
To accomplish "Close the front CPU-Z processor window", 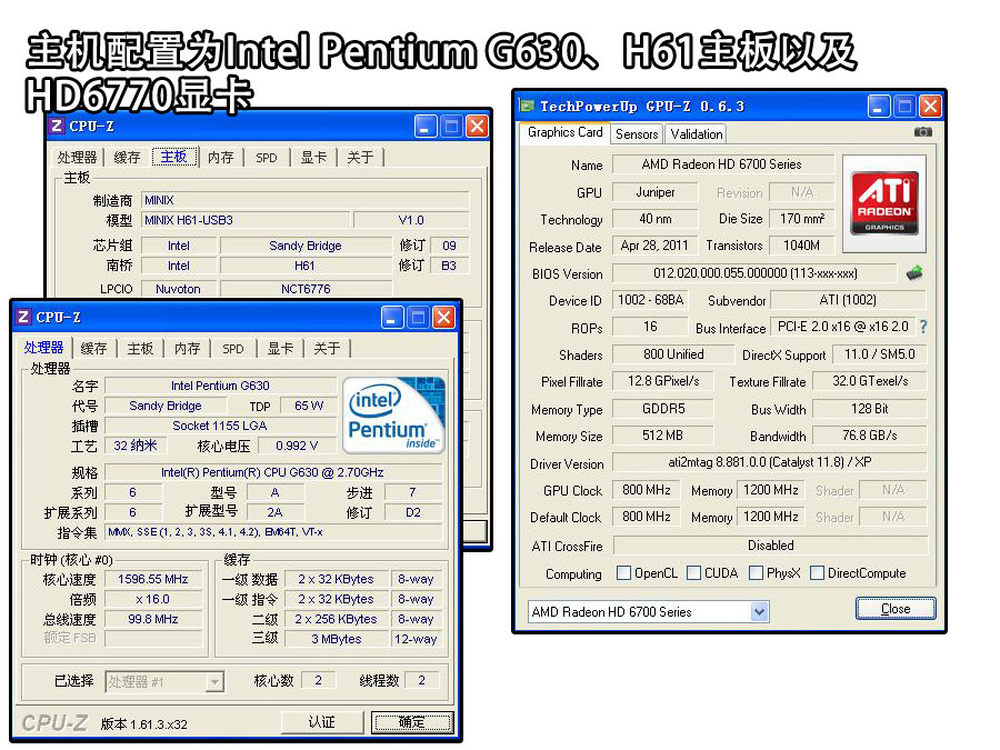I will click(443, 317).
